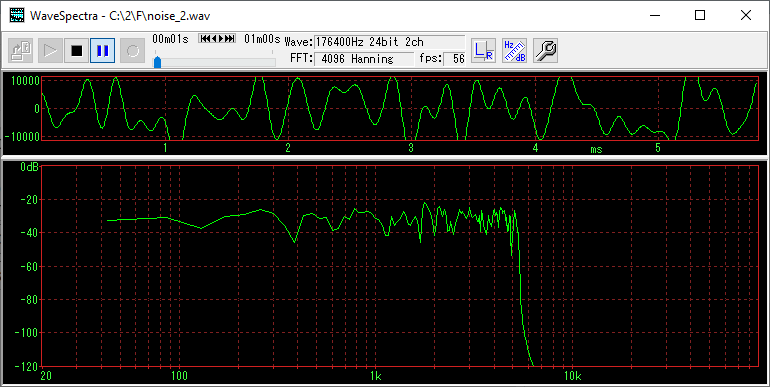Click the Record circle button
Viewport: 770px width, 387px height.
pos(133,51)
